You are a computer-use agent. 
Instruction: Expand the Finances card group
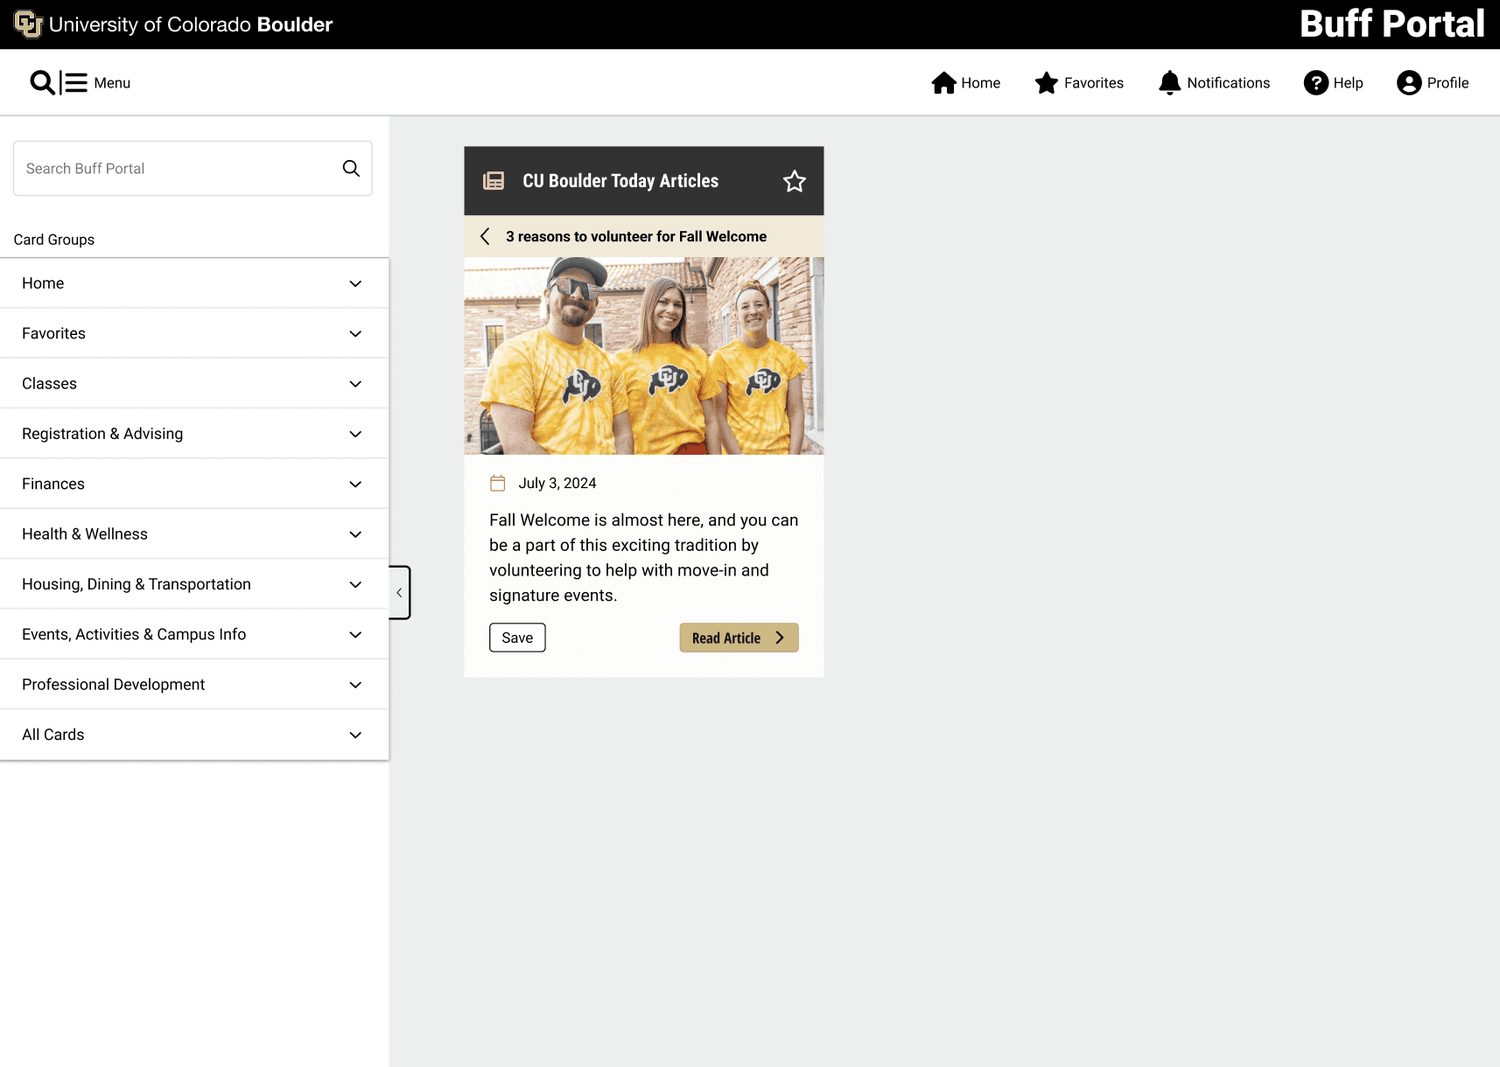194,484
